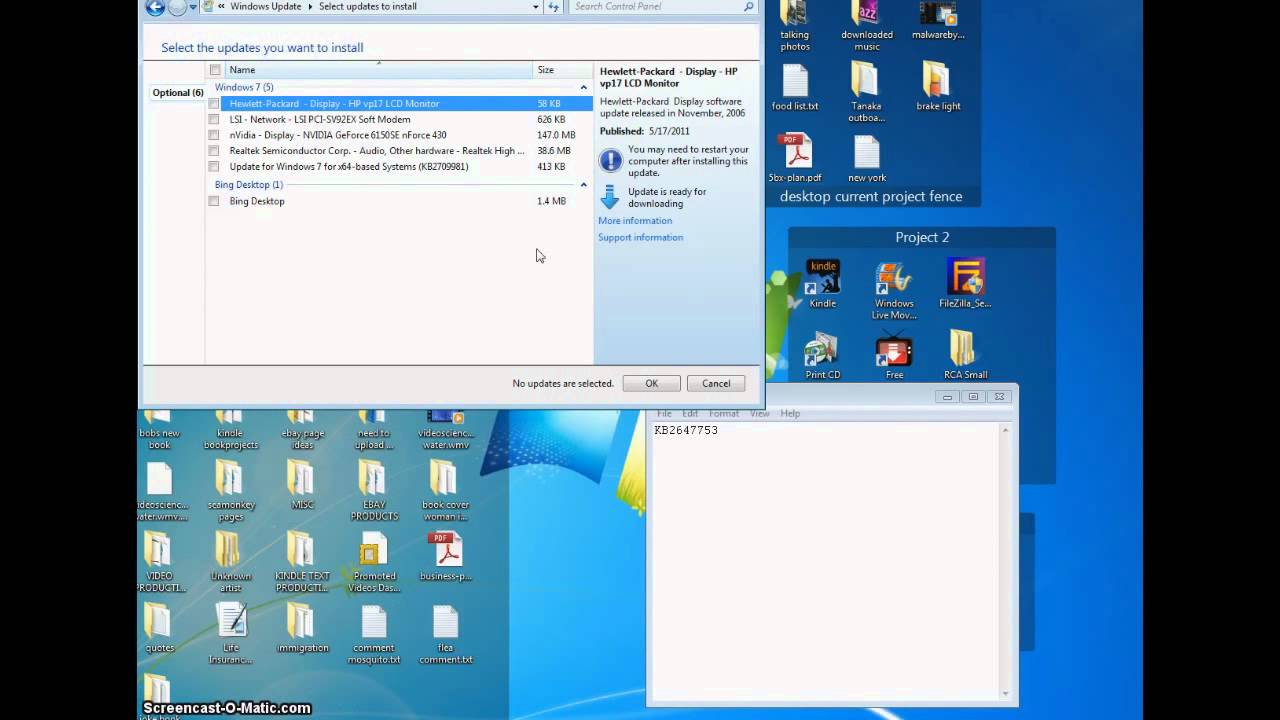Viewport: 1280px width, 720px height.
Task: Check the Bing Desktop update checkbox
Action: click(214, 201)
